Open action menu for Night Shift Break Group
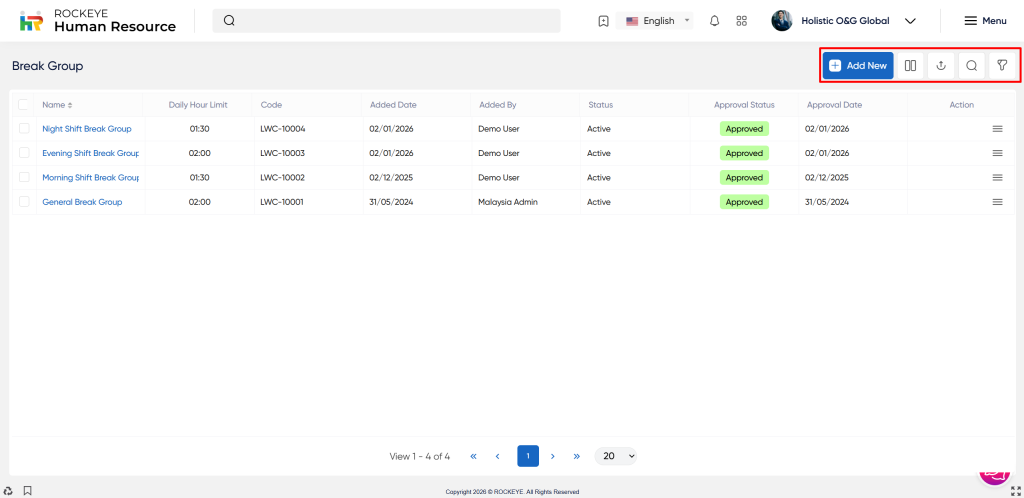 click(996, 129)
